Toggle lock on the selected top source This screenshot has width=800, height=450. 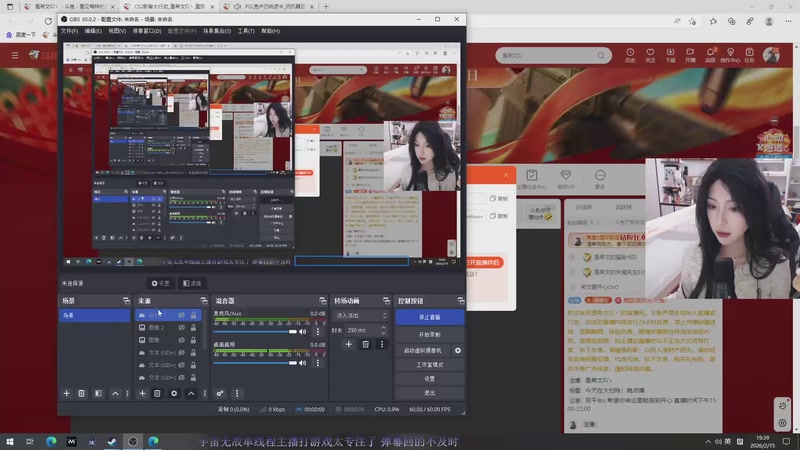(193, 315)
